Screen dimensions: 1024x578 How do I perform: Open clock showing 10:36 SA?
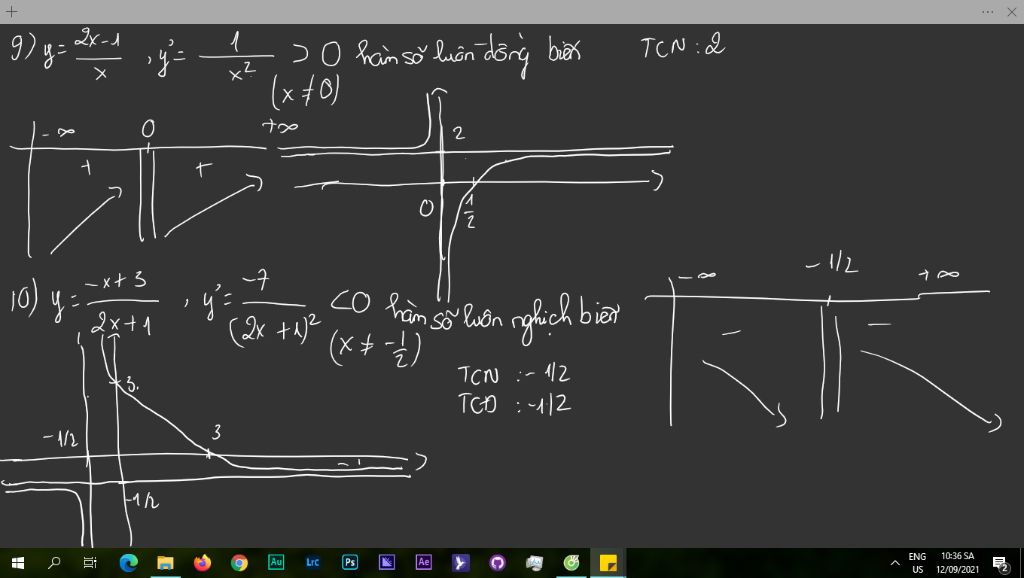coord(957,562)
